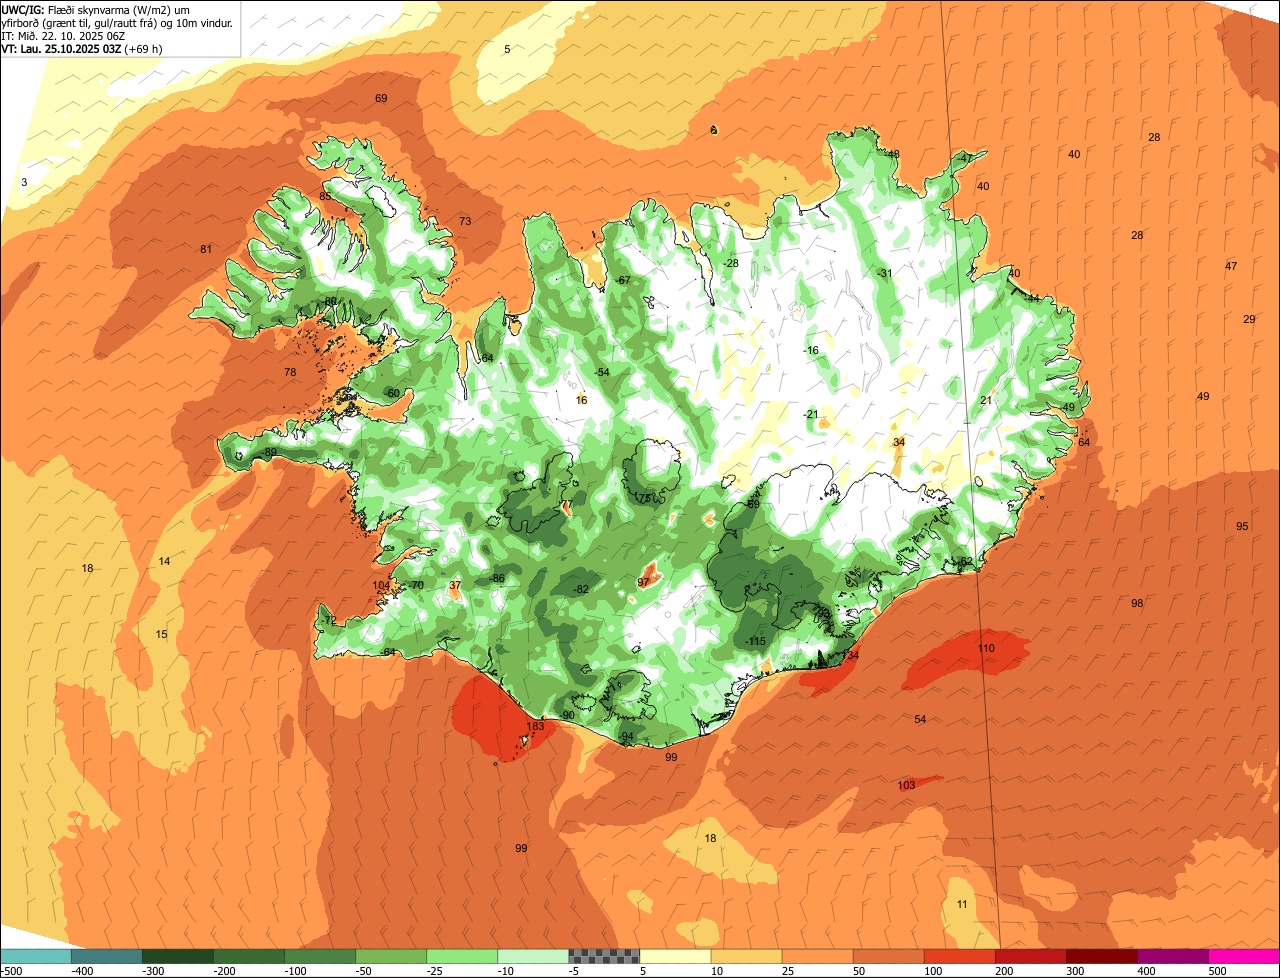Click the legend swatch between 400 and 500
The image size is (1280, 978).
[x=1171, y=955]
